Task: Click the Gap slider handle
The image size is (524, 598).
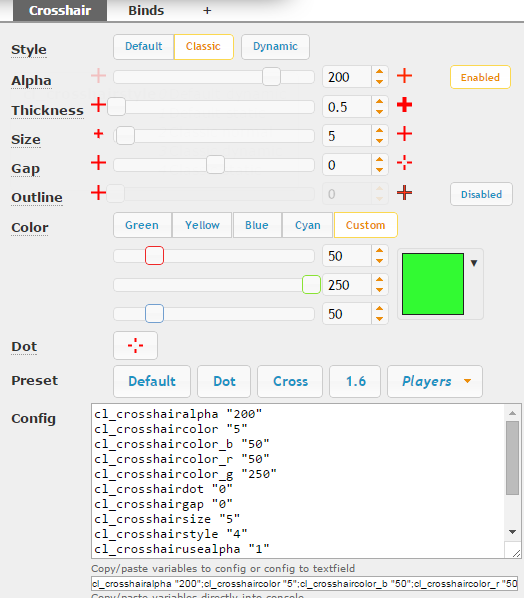Action: 215,164
